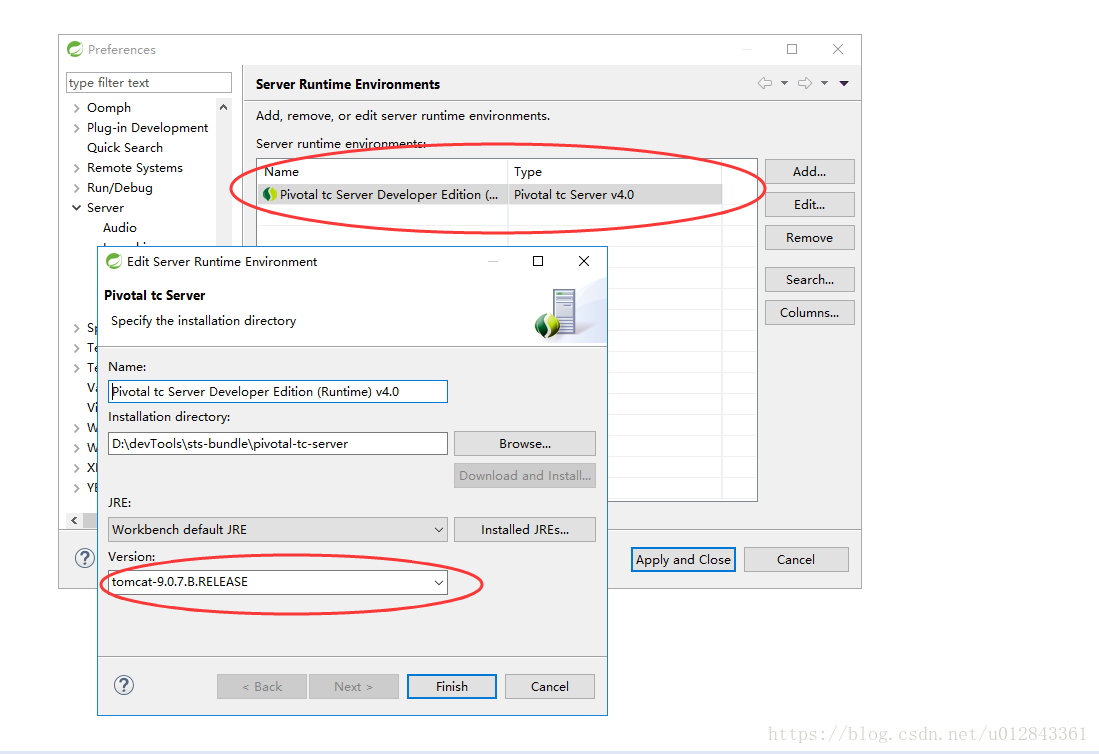Image resolution: width=1099 pixels, height=754 pixels.
Task: Click the Installation directory text field
Action: point(278,444)
